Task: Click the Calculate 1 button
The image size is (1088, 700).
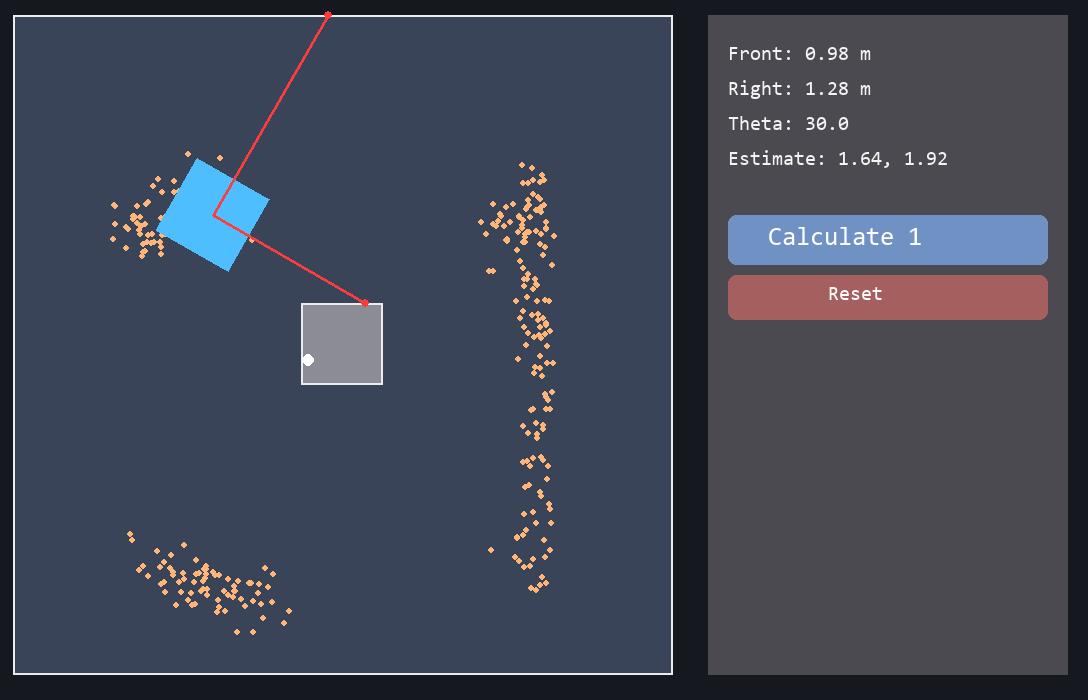Action: pos(887,239)
